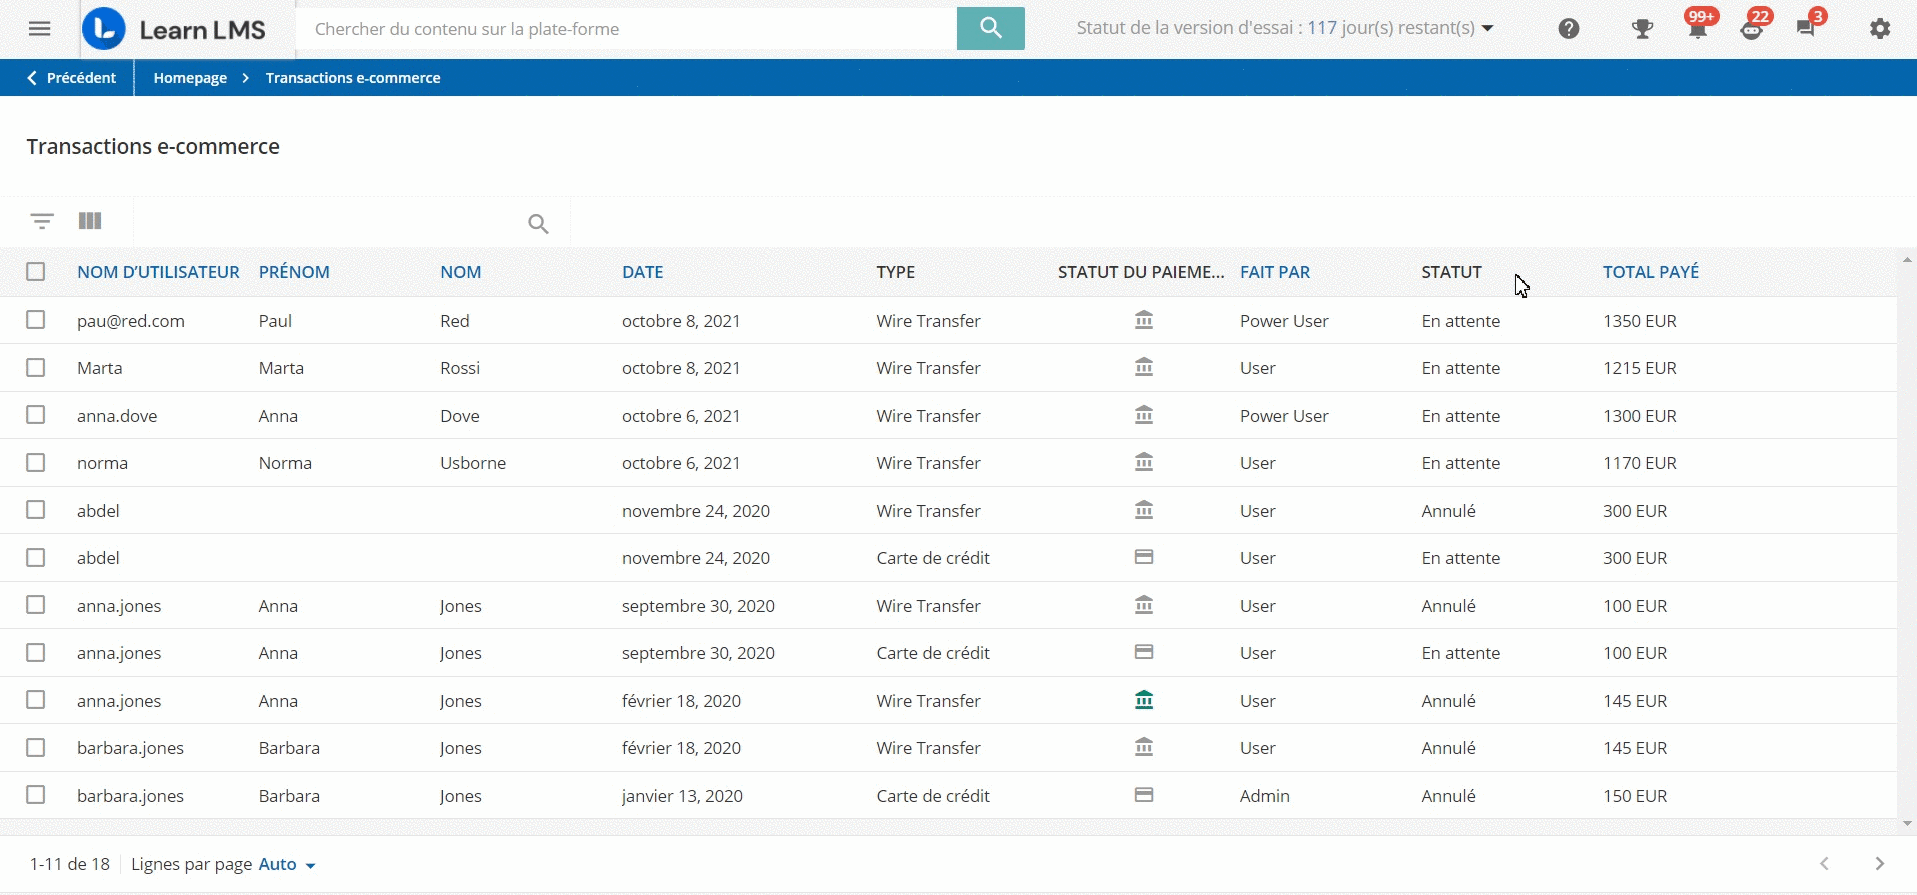Sort by DATE column header

tap(643, 272)
